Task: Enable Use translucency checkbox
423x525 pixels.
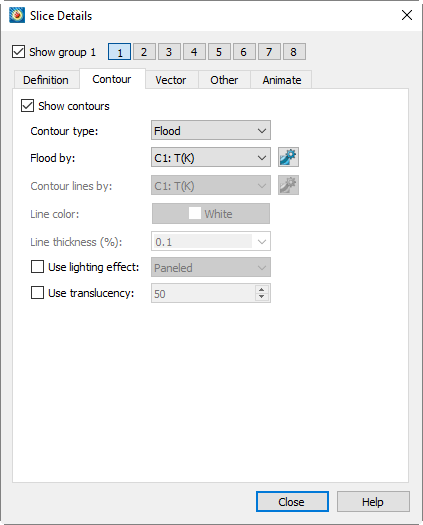Action: click(x=37, y=293)
